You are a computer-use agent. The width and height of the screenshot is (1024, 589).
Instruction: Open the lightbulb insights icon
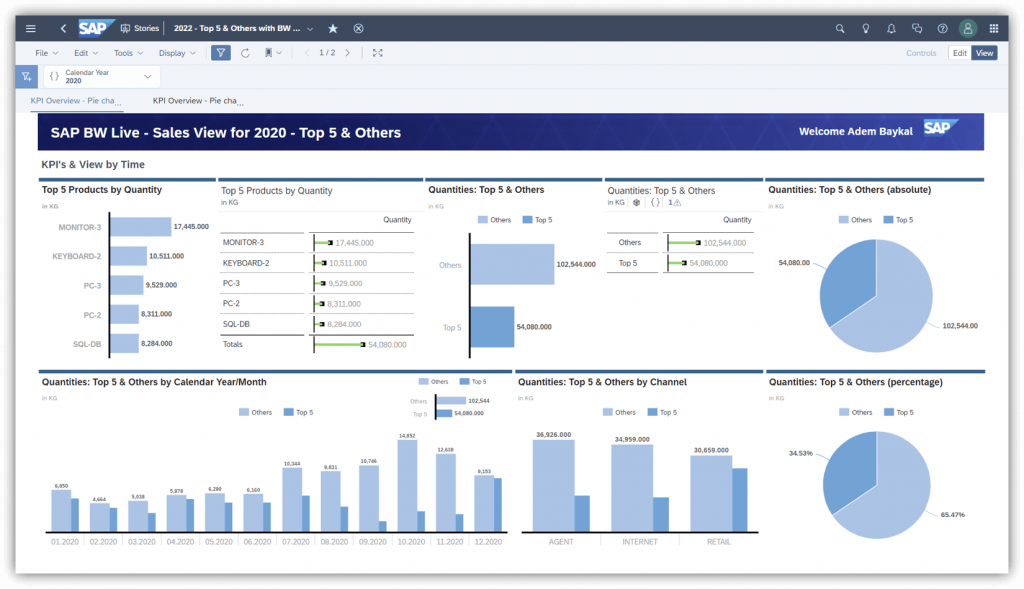[x=865, y=29]
